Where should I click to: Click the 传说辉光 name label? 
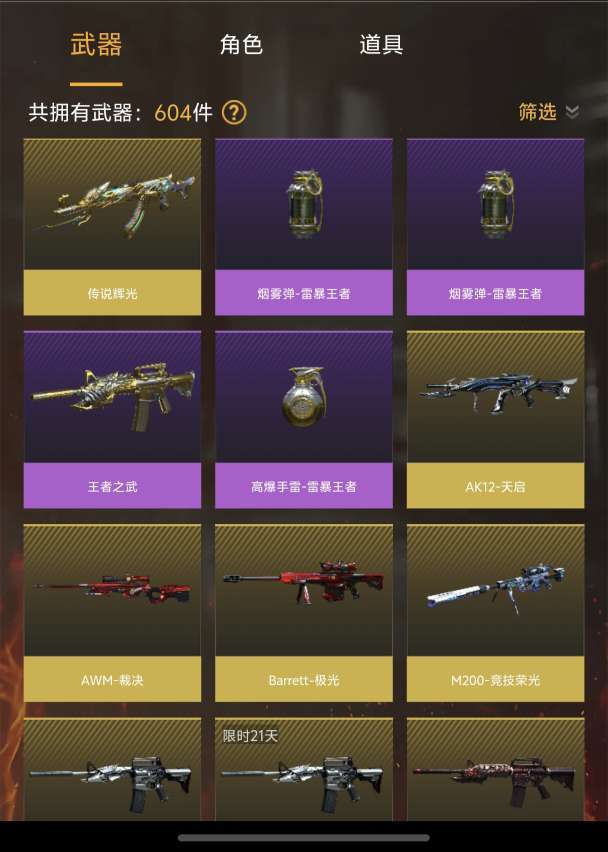point(112,293)
